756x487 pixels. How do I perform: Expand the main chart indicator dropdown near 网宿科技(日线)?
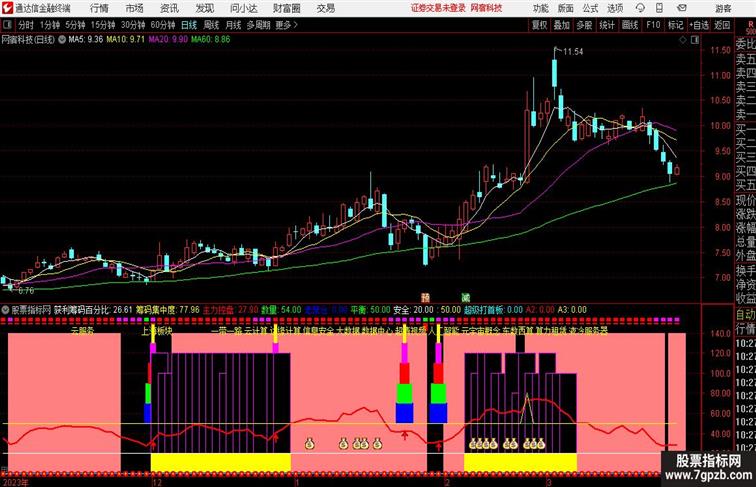62,40
